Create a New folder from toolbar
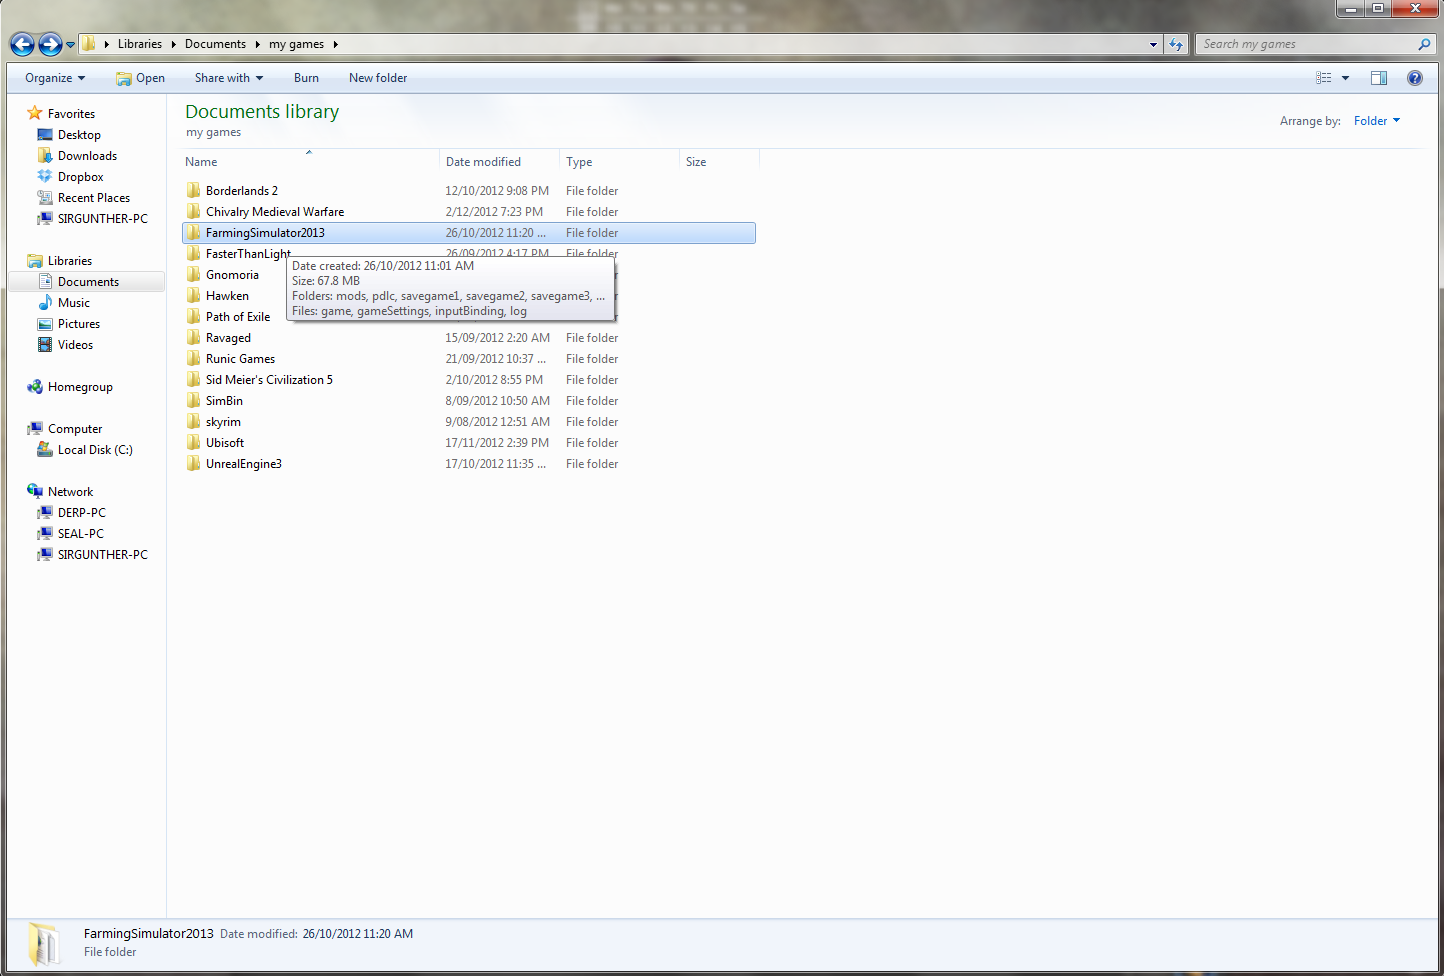Screen dimensions: 1444x976 pyautogui.click(x=378, y=78)
